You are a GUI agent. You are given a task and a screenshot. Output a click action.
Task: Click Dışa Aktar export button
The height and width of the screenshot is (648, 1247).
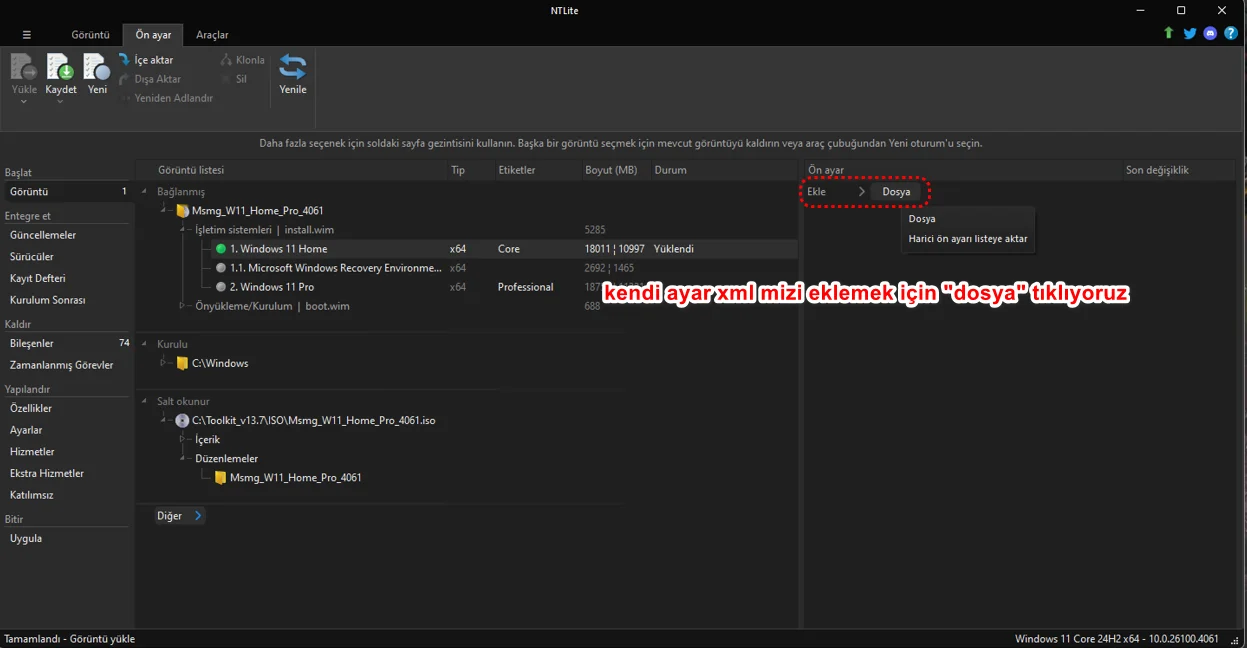[x=150, y=79]
